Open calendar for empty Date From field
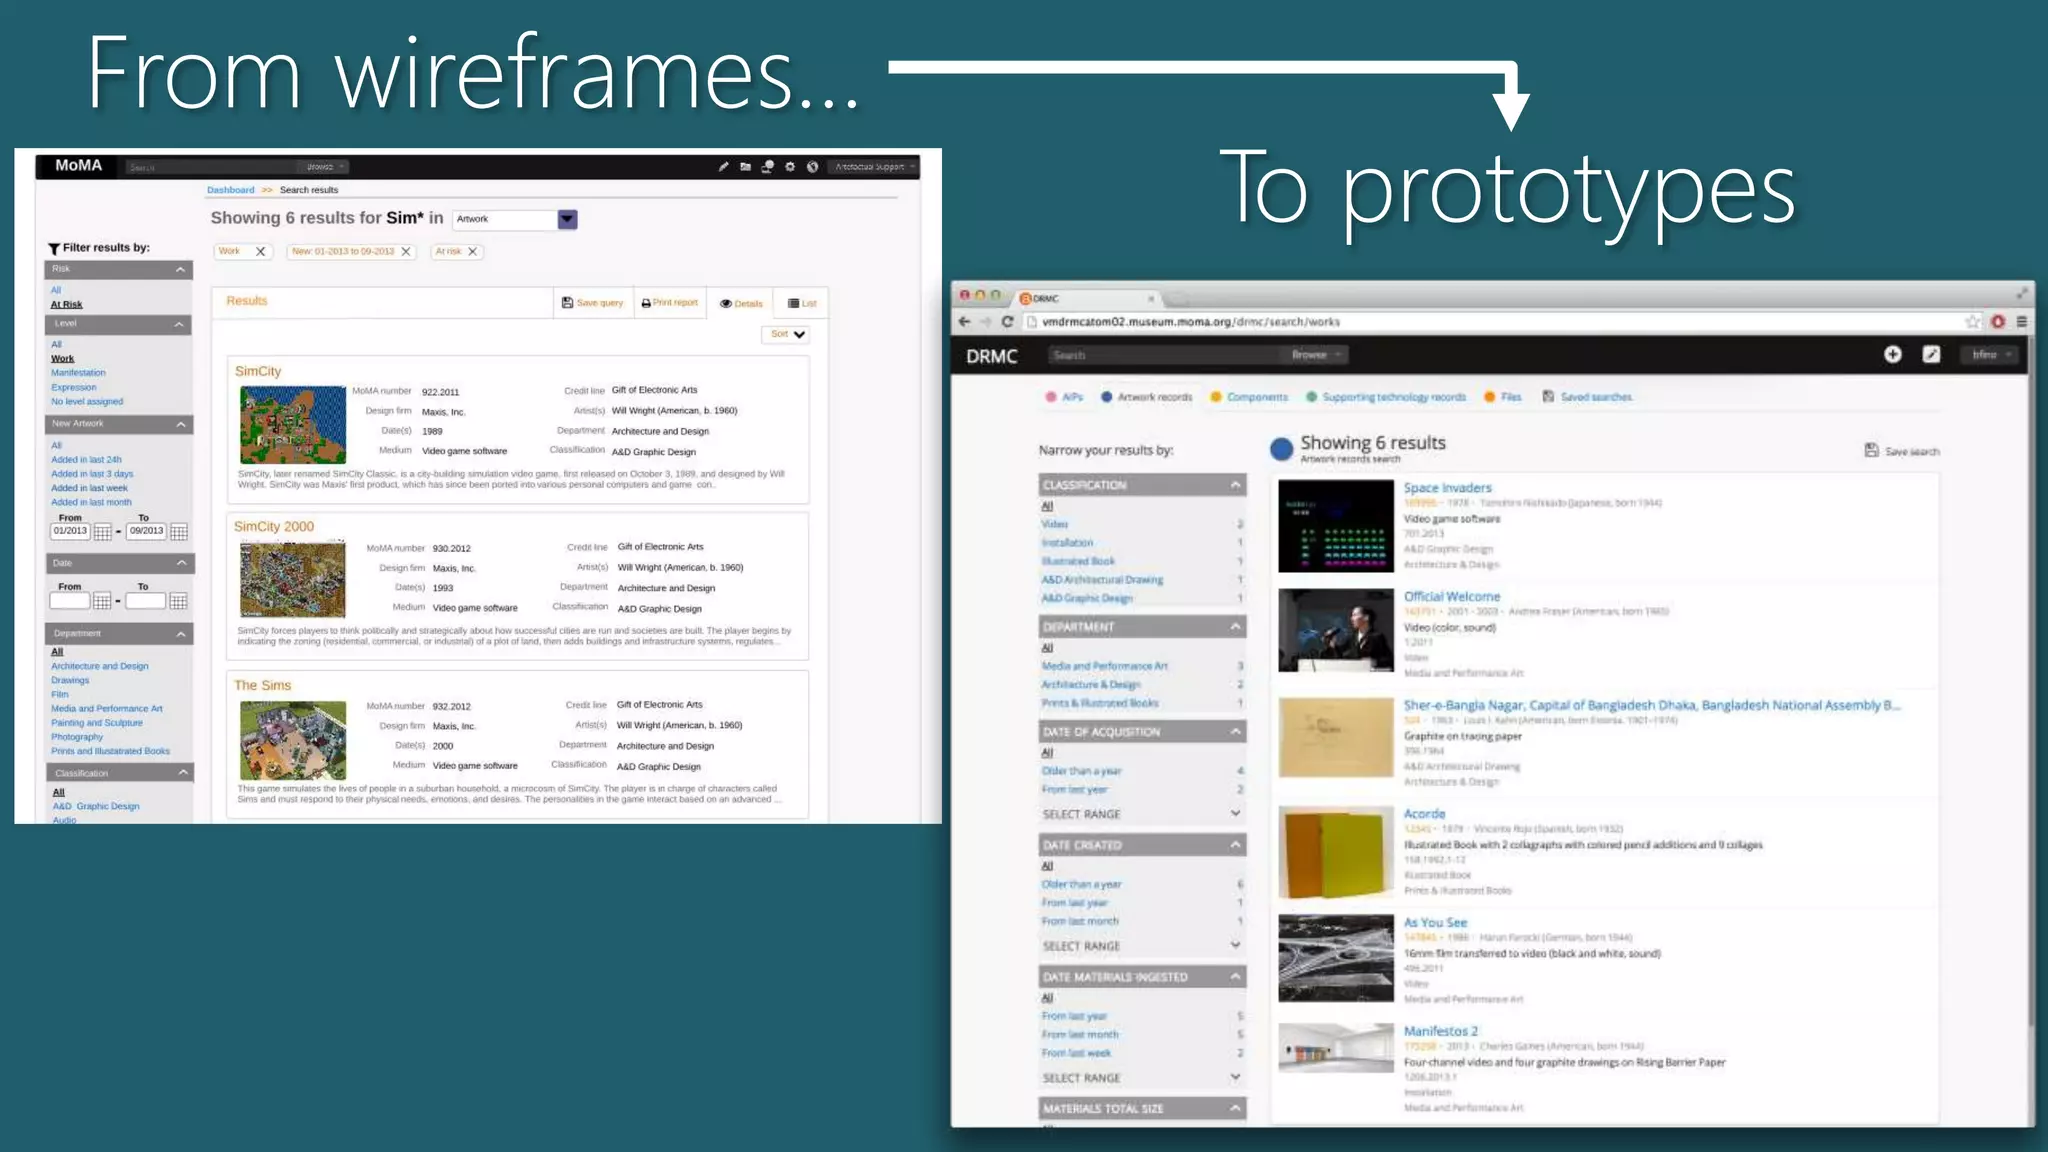Screen dimensions: 2048x1152 click(x=102, y=601)
